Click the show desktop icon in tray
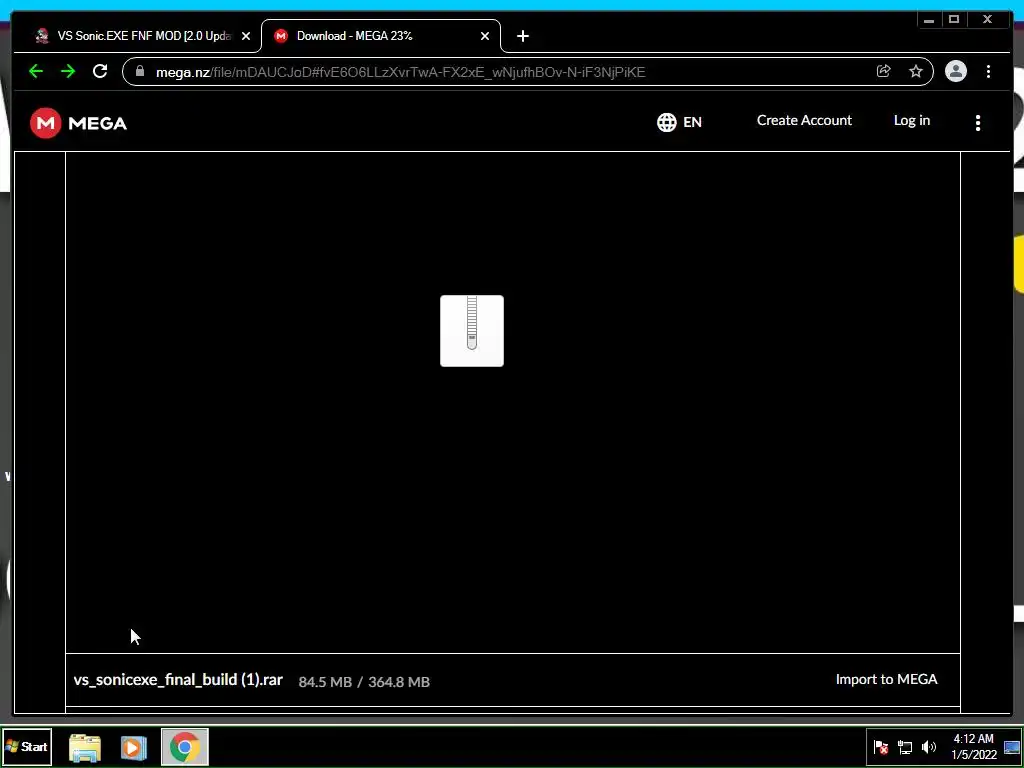Screen dimensions: 1024x768 (1012, 747)
